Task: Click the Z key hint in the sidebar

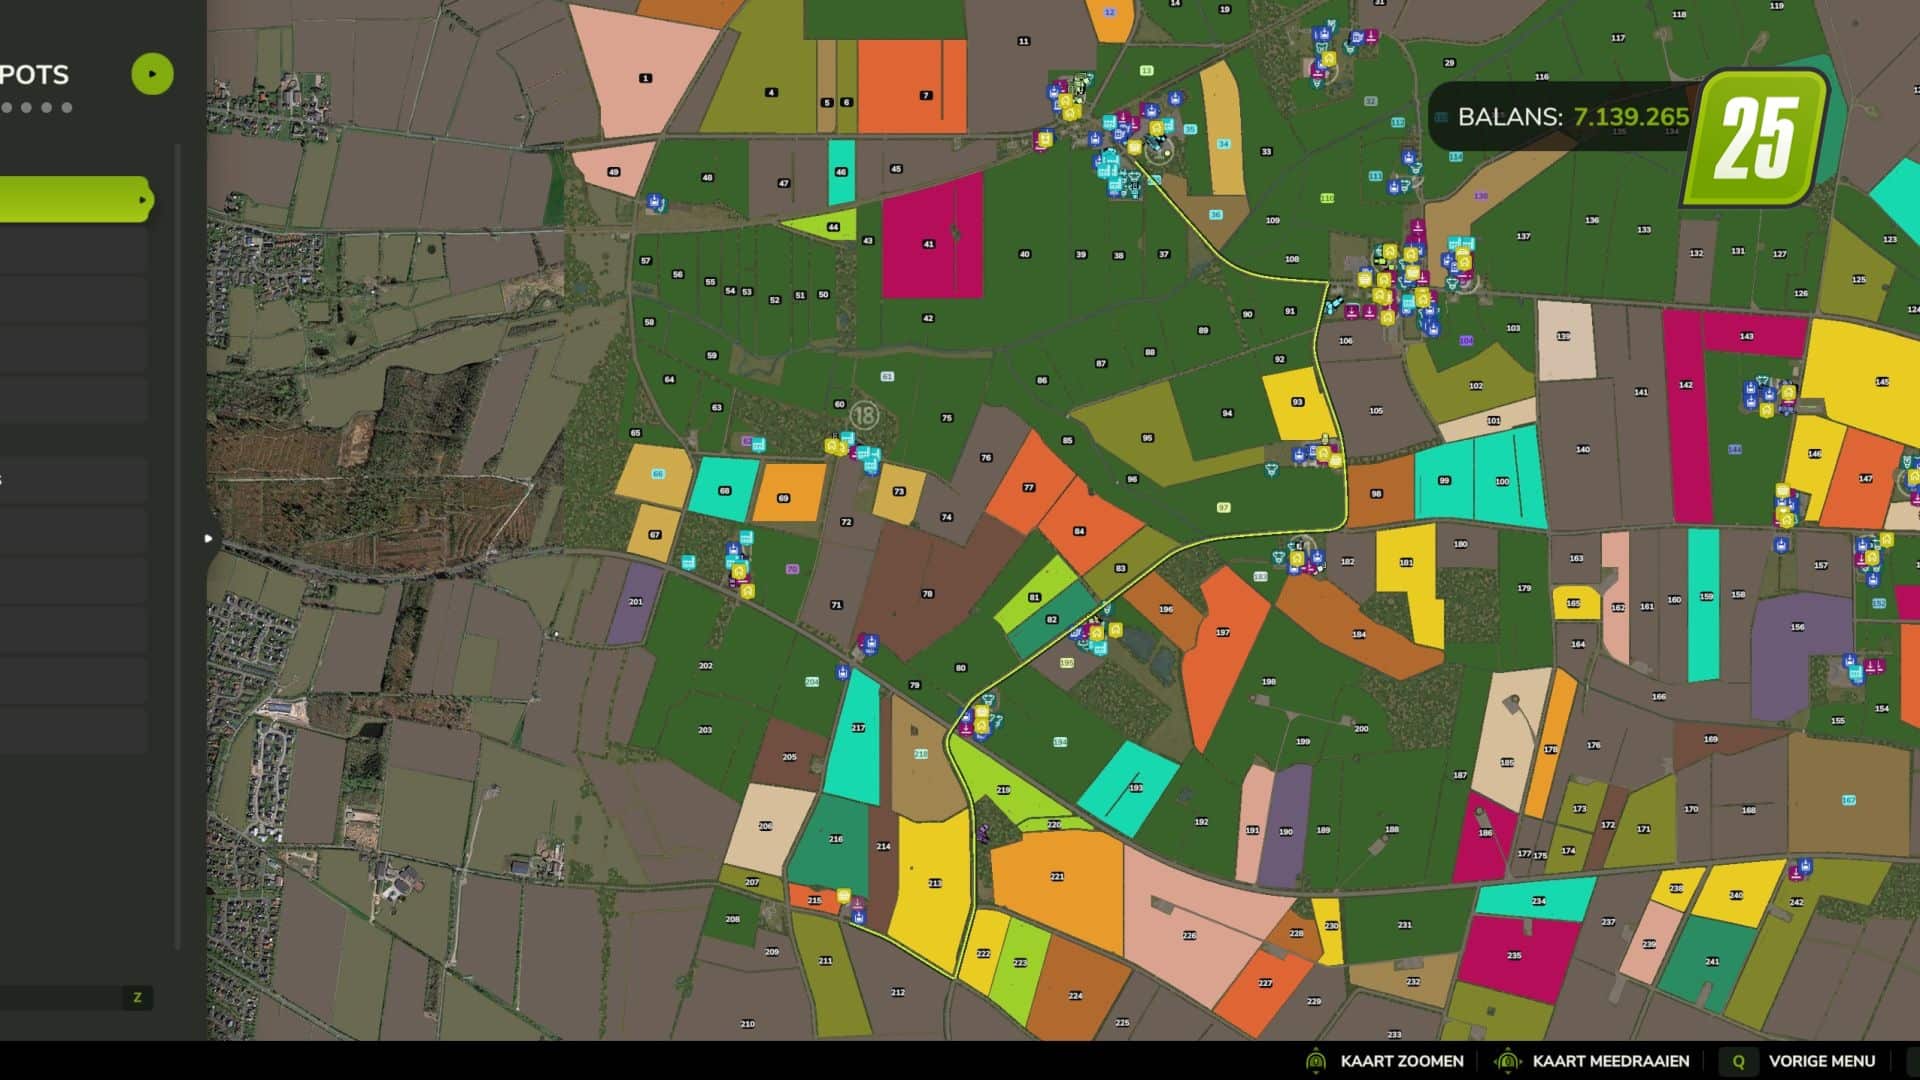Action: [x=137, y=997]
